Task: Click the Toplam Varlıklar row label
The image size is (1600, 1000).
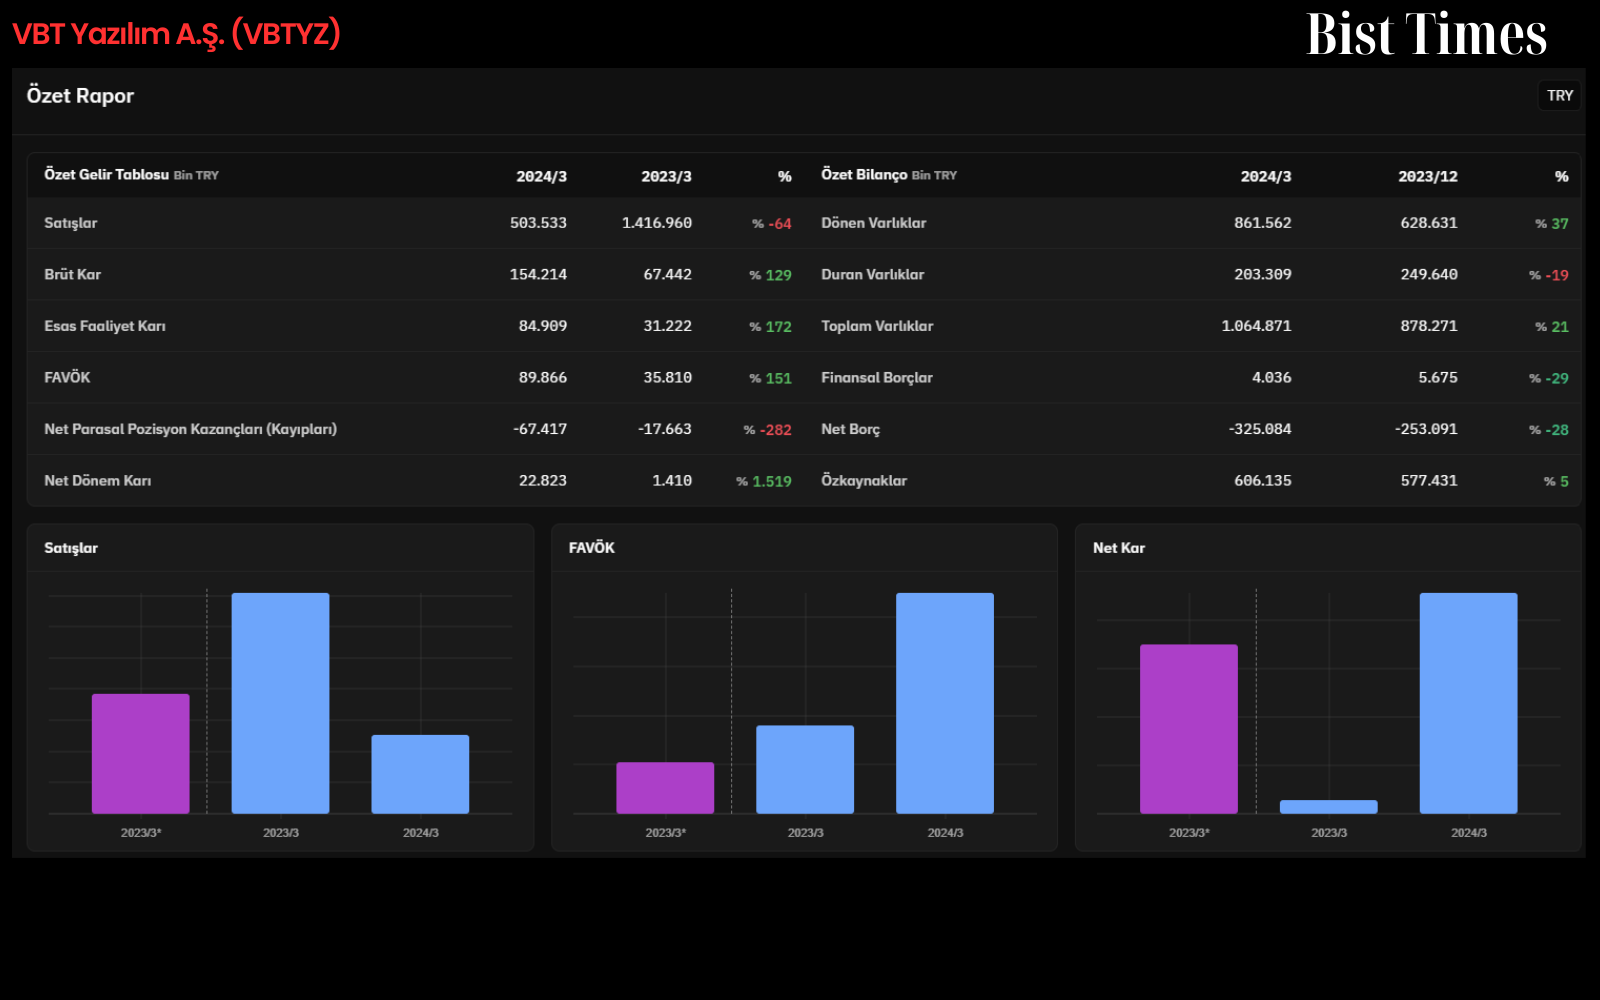Action: click(877, 326)
